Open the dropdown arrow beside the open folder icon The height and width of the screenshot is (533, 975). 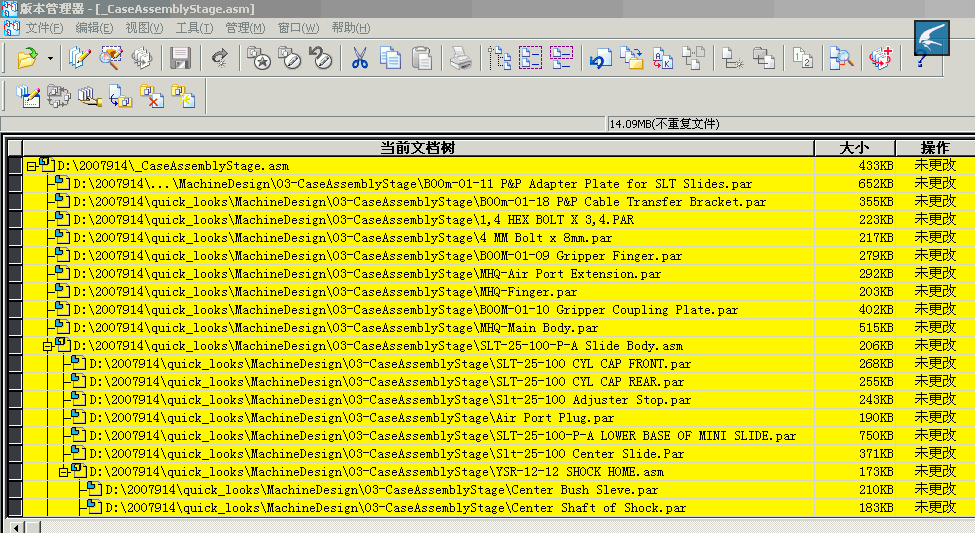click(50, 59)
